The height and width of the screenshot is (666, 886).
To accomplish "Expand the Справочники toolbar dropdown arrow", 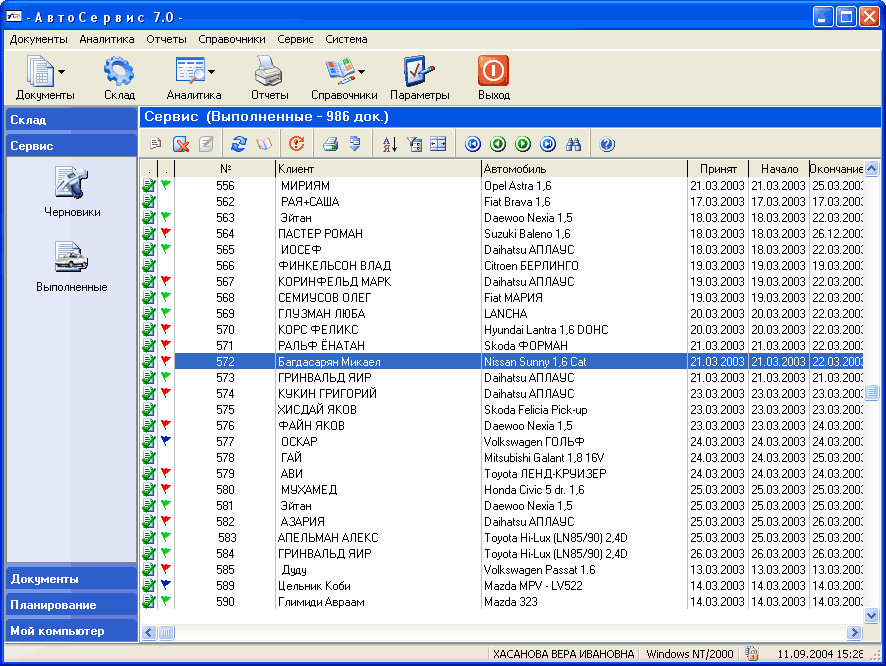I will click(360, 72).
